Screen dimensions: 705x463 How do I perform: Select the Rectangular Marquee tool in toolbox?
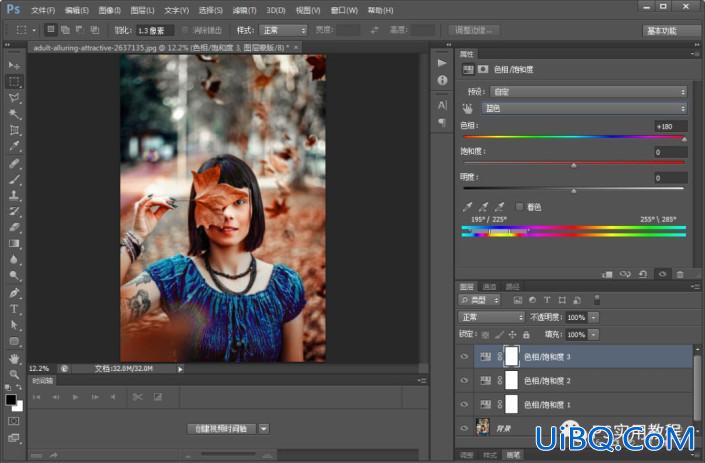pyautogui.click(x=14, y=82)
